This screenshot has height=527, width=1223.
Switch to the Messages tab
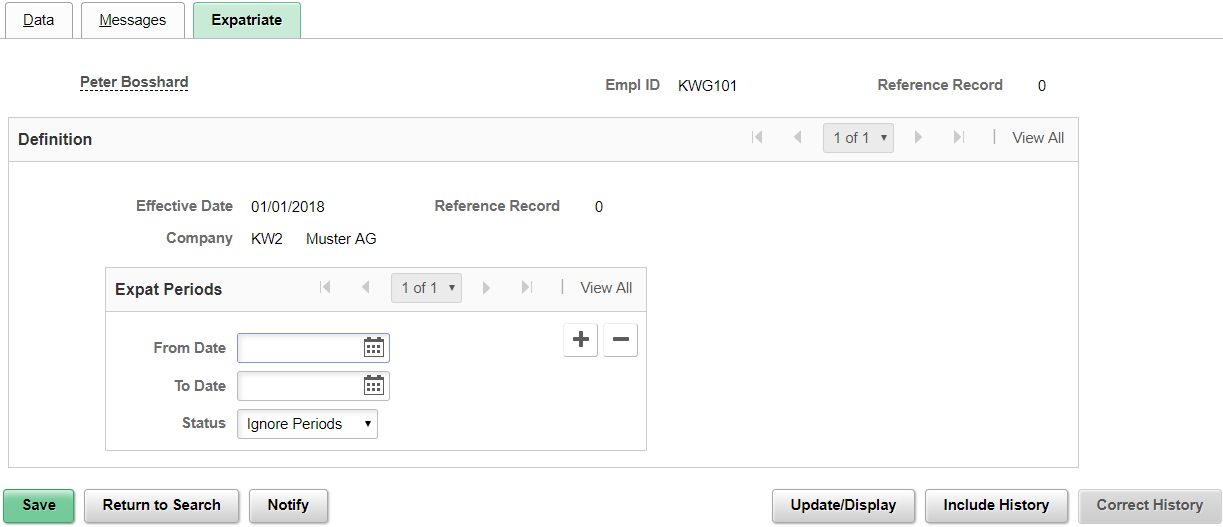(x=133, y=20)
